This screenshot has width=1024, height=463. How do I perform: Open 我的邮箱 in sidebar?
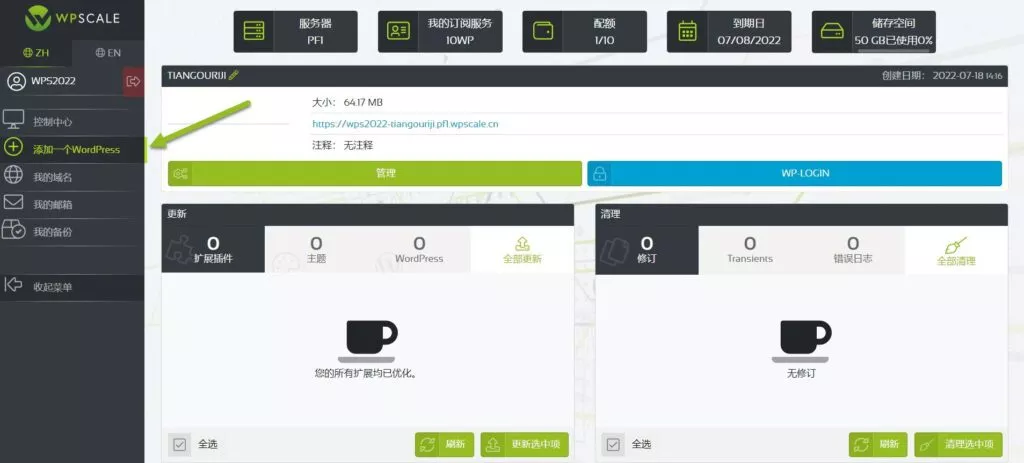tap(72, 204)
